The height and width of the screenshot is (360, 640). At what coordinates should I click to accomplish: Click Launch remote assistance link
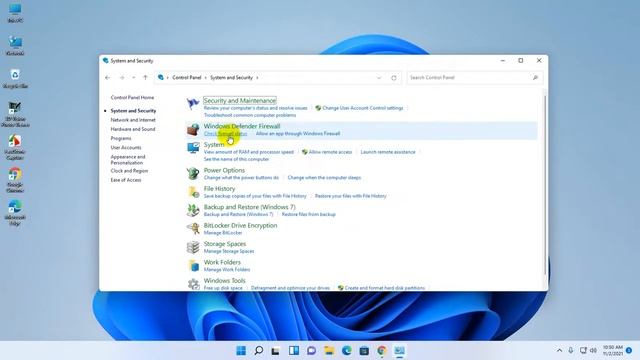(388, 152)
